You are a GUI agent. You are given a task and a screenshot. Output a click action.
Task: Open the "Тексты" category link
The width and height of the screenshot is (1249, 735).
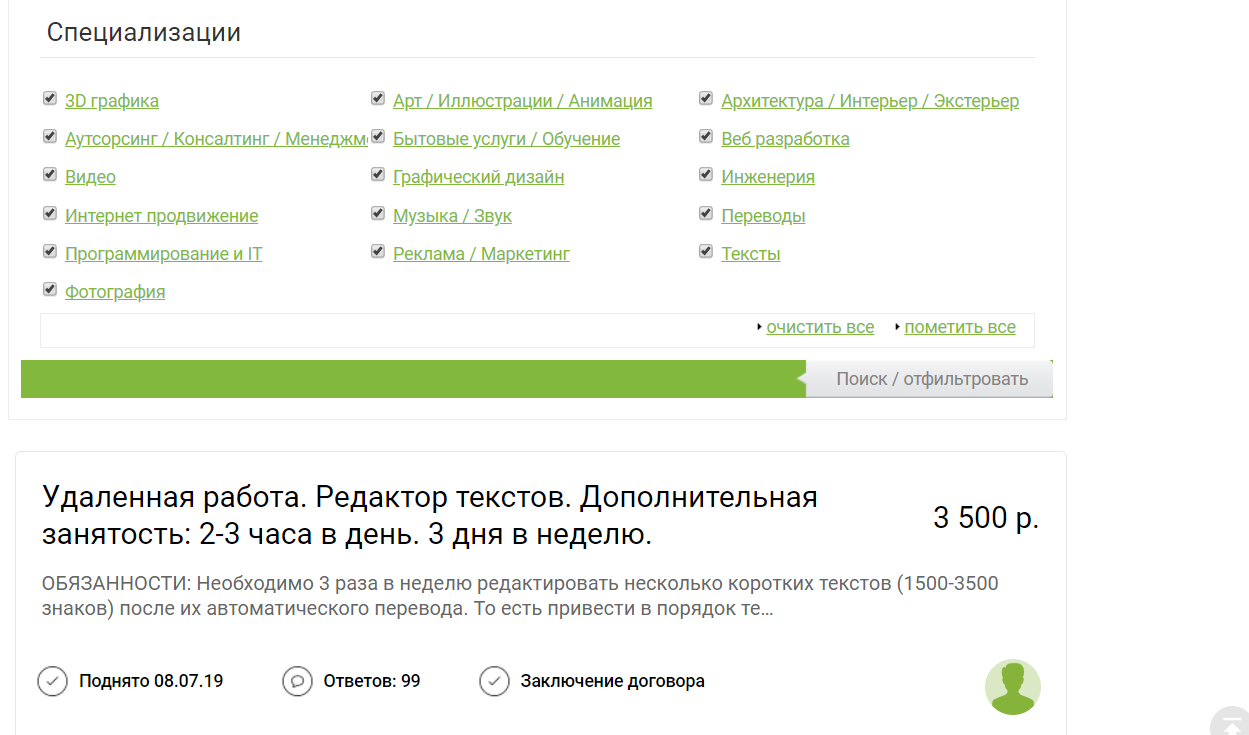pos(750,253)
